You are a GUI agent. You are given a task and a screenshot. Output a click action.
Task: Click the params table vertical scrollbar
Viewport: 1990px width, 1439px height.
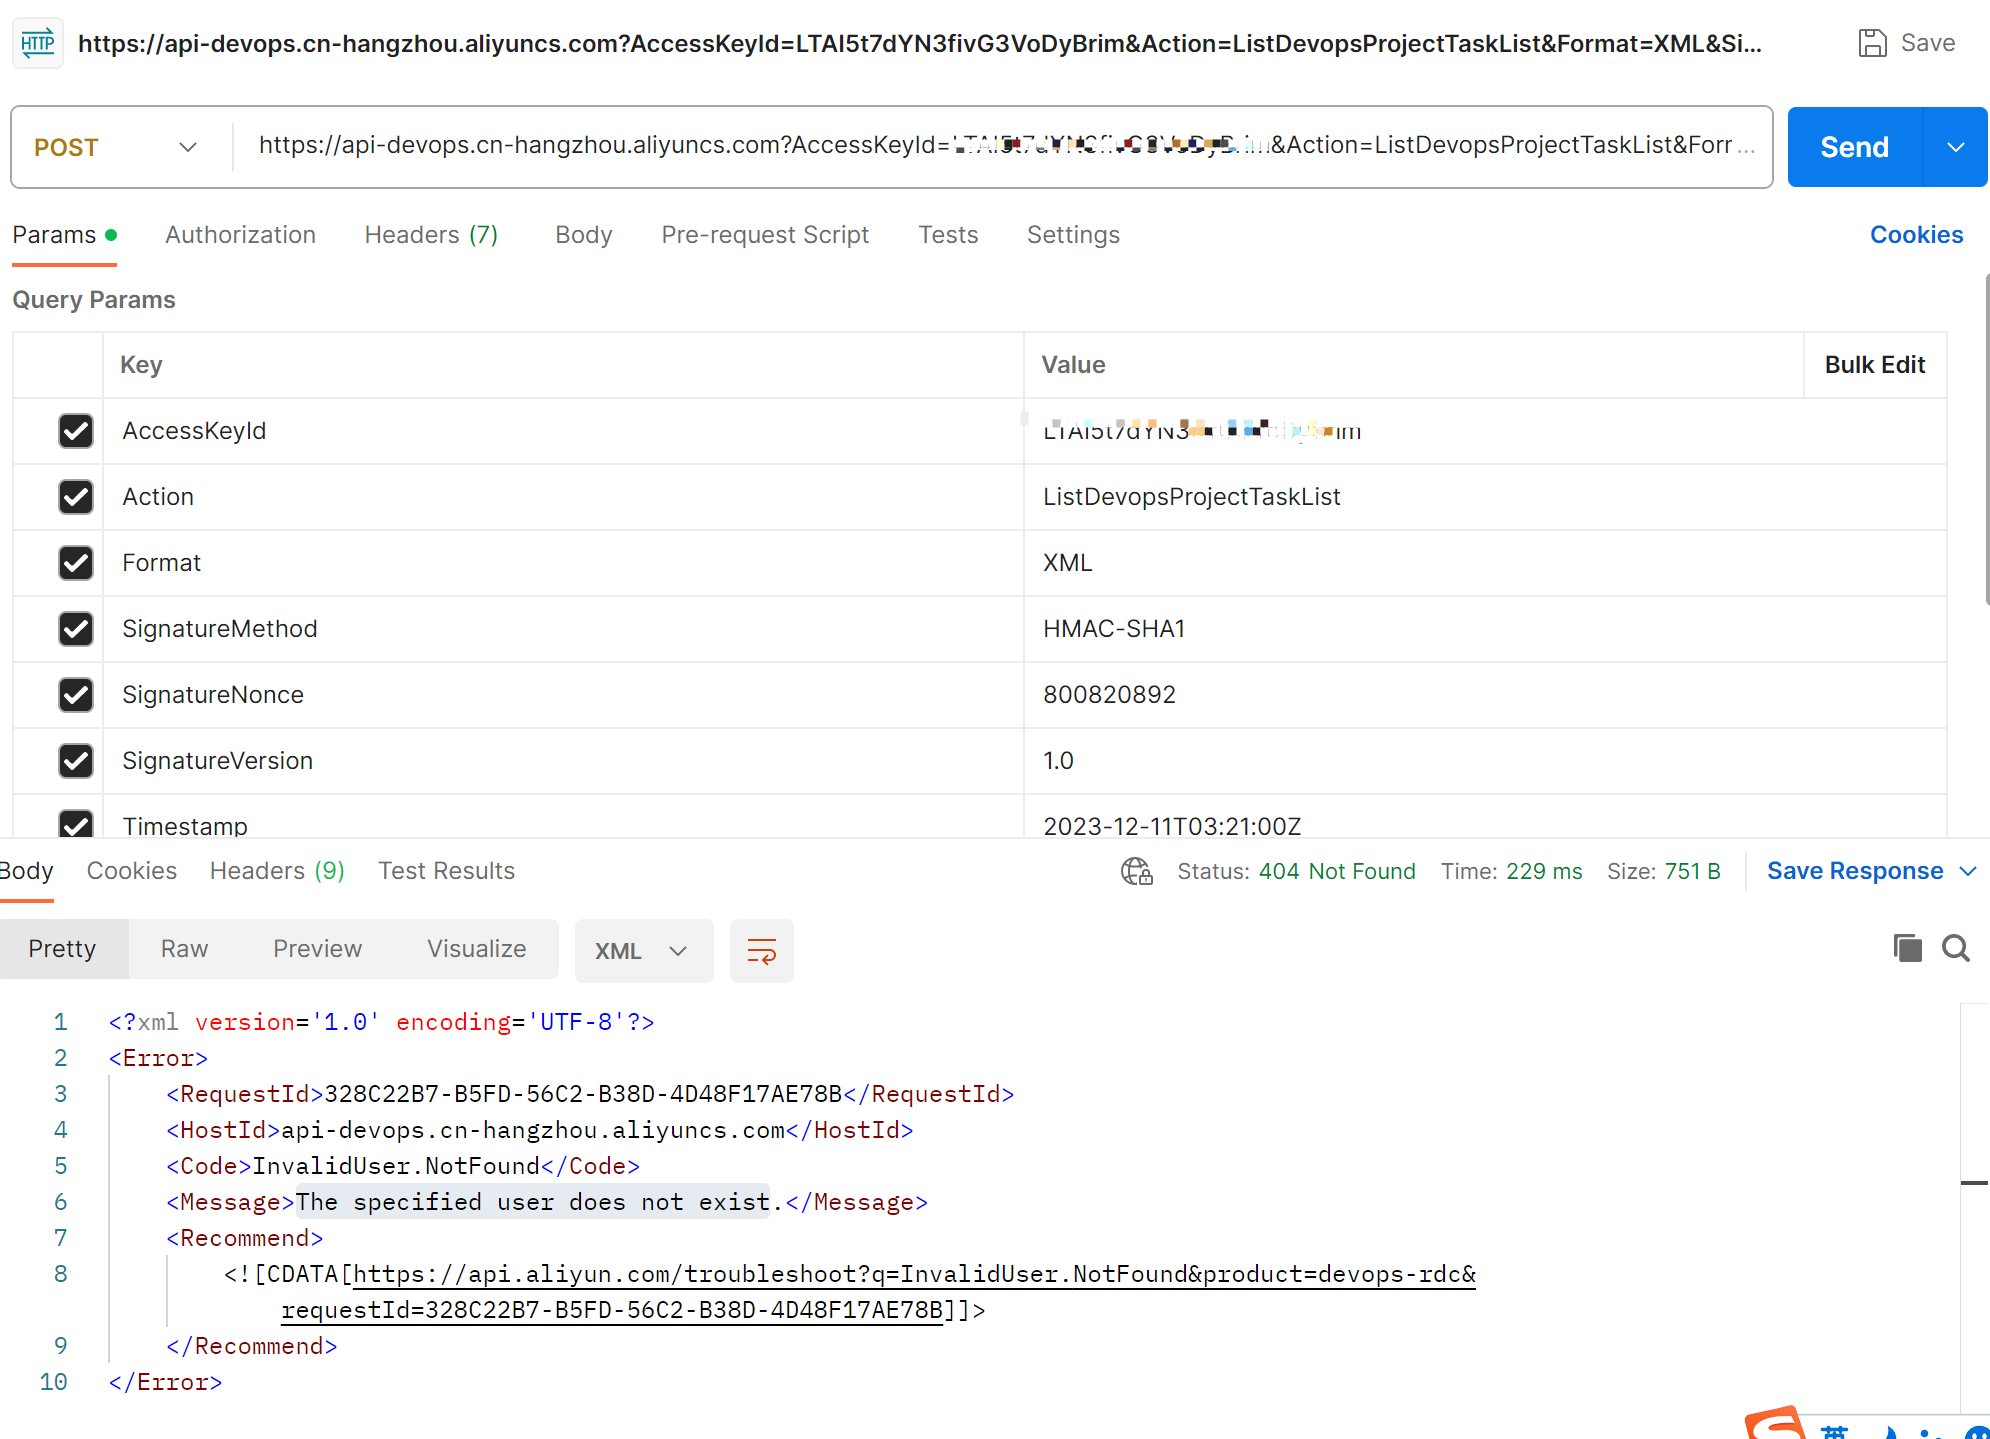1986,440
